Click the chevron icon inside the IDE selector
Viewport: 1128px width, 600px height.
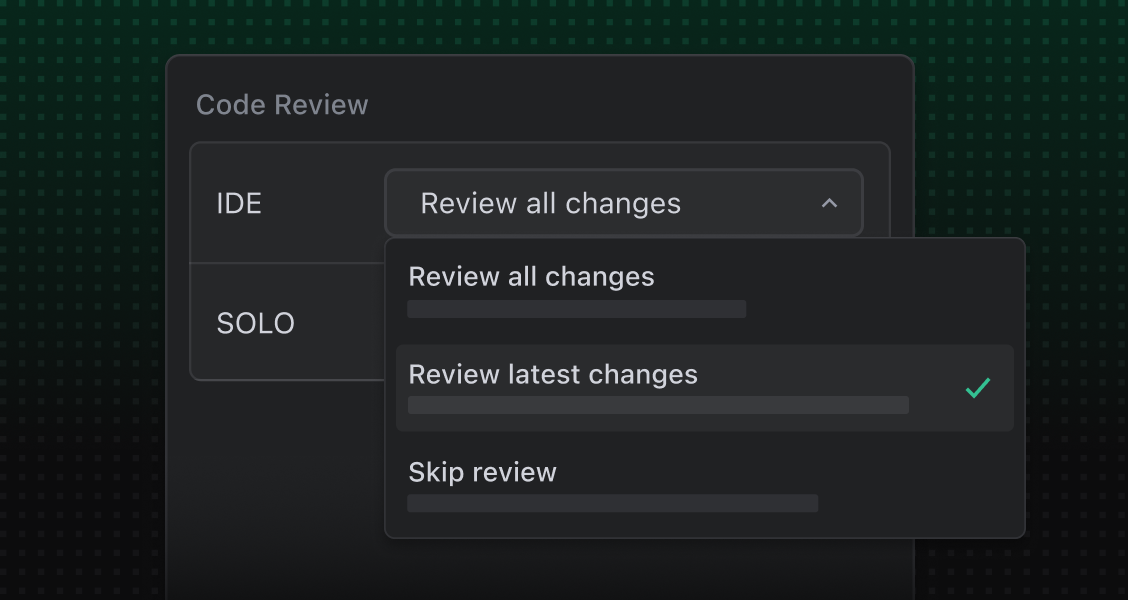[829, 203]
